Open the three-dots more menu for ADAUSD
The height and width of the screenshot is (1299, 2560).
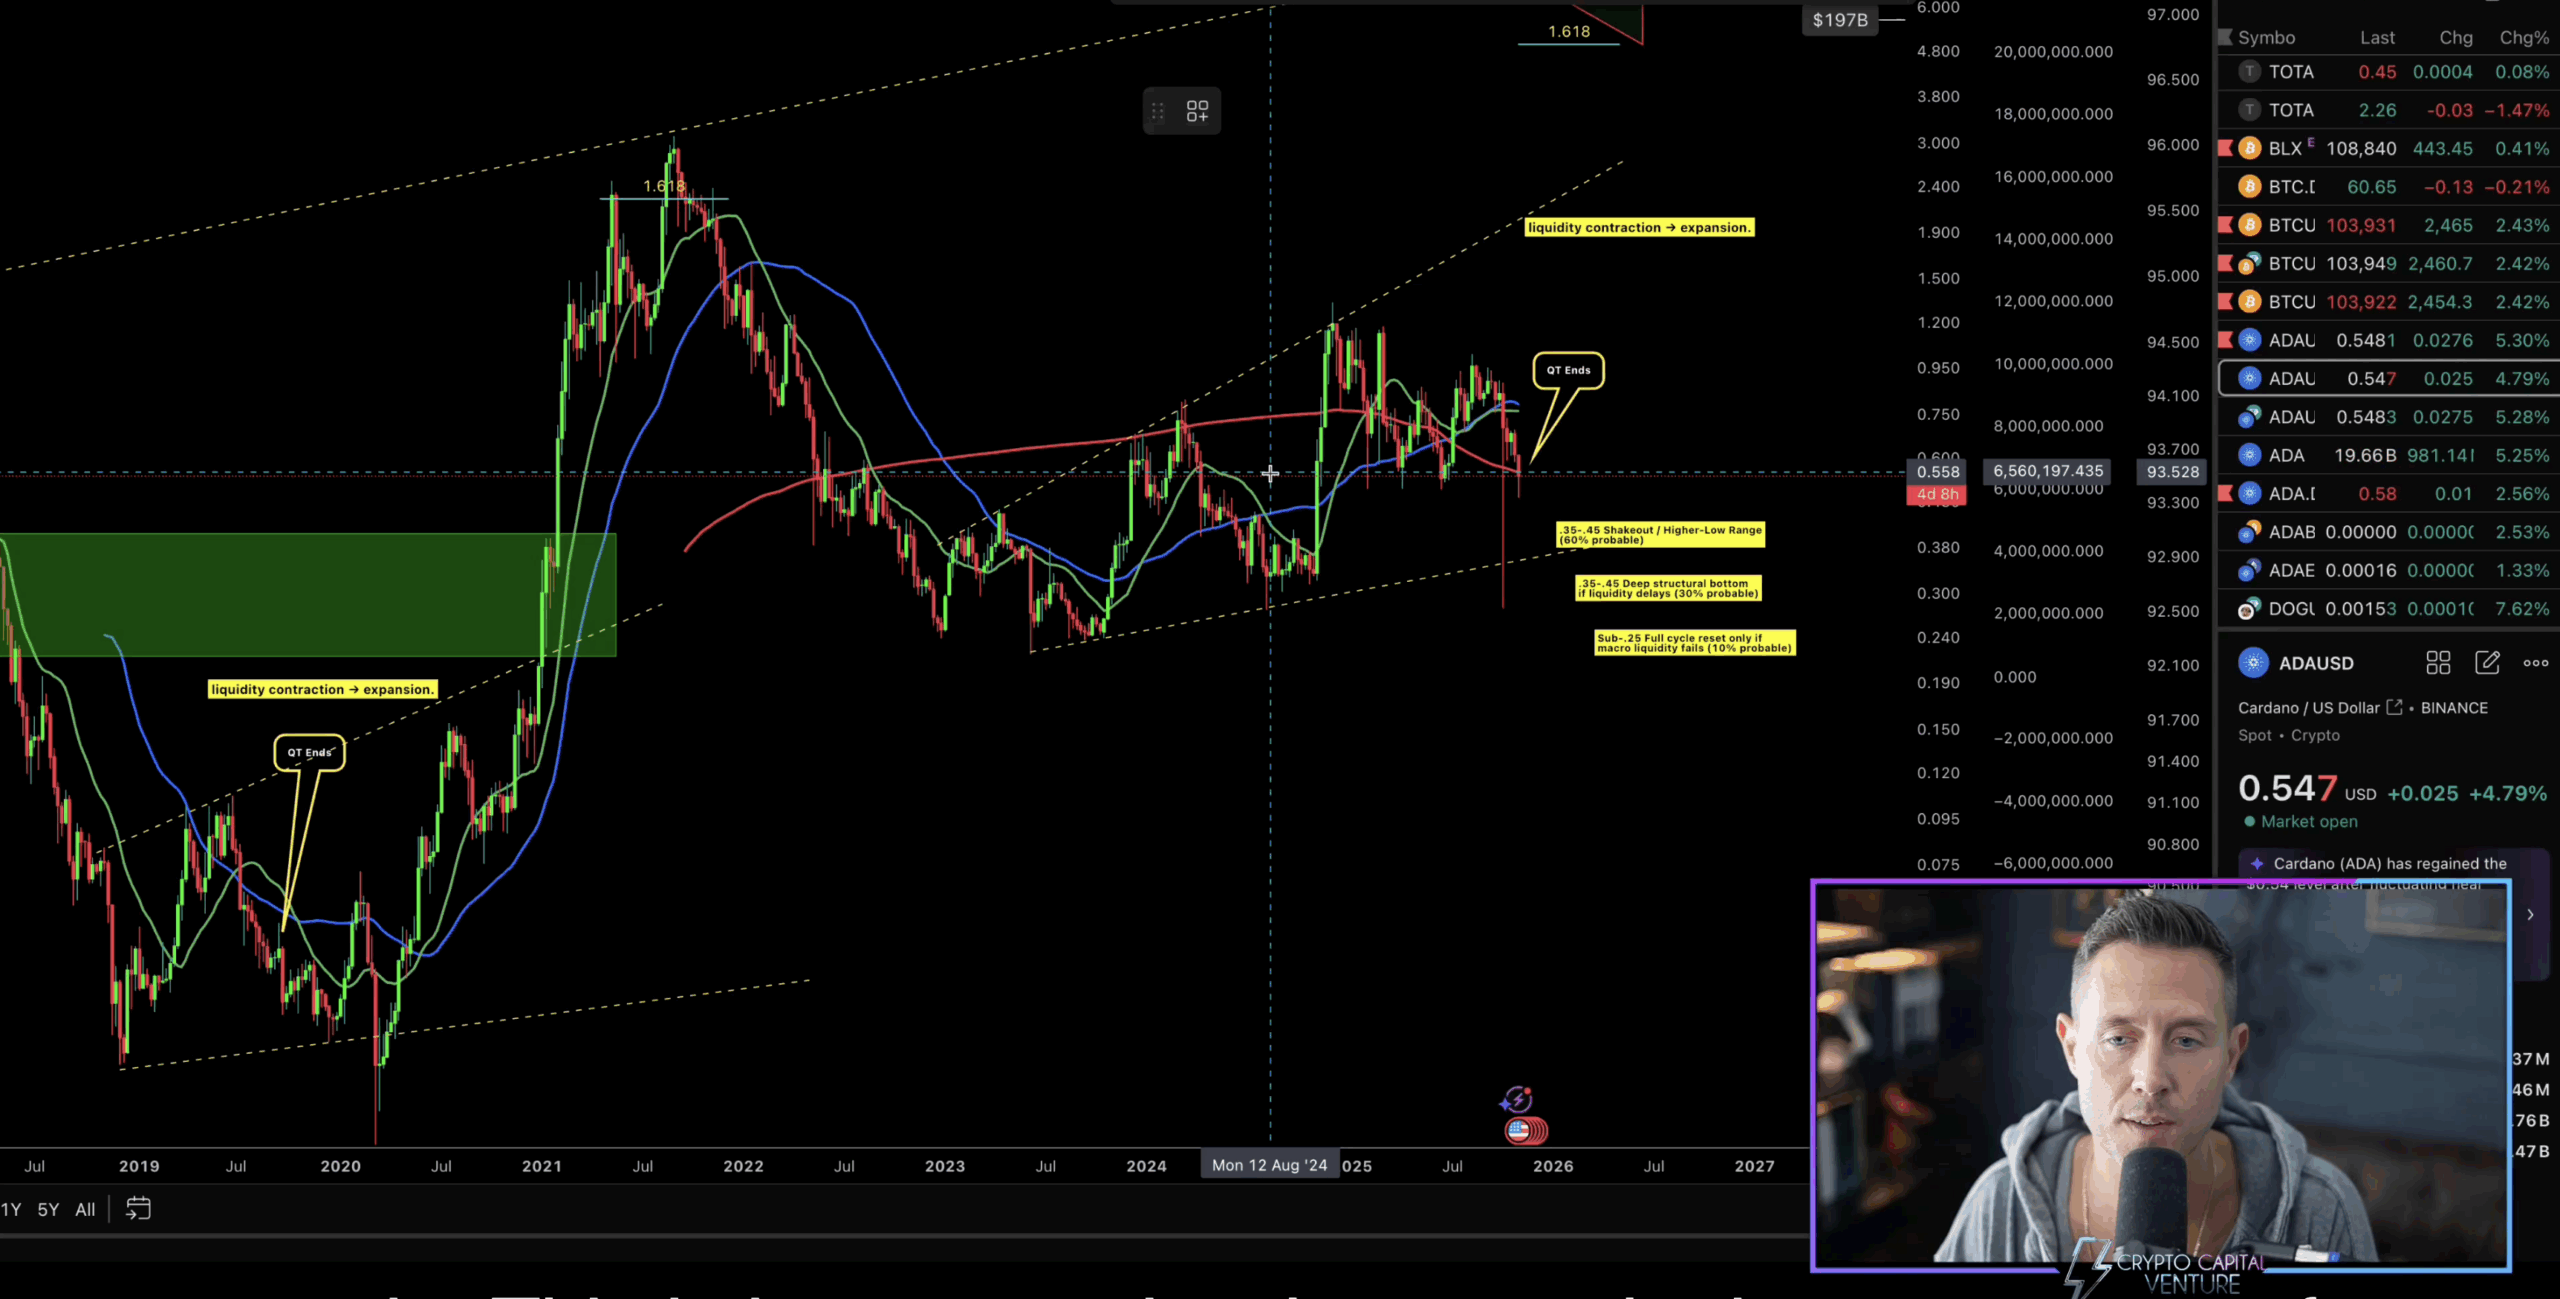(x=2535, y=663)
